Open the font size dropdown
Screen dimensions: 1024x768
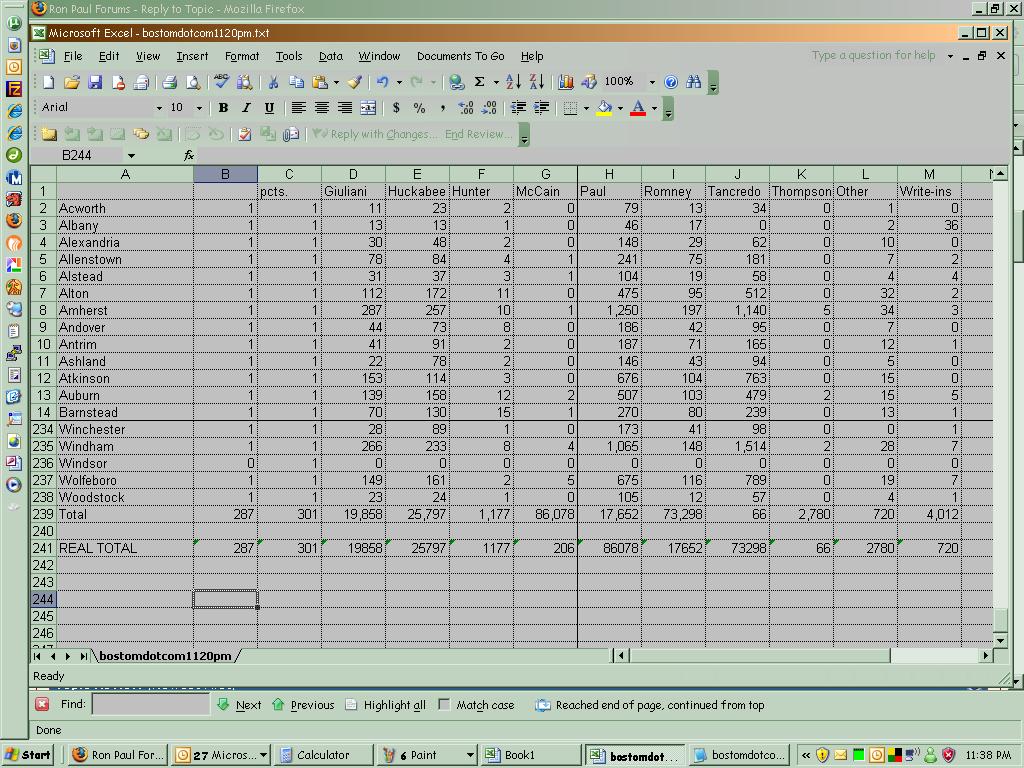click(200, 108)
